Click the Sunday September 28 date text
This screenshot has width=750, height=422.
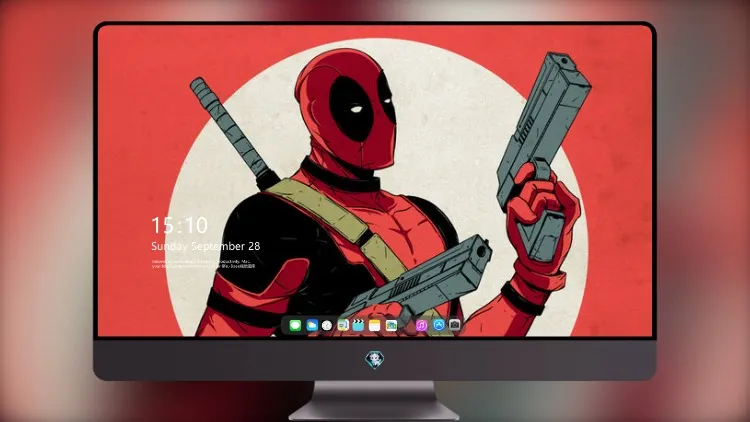point(206,246)
